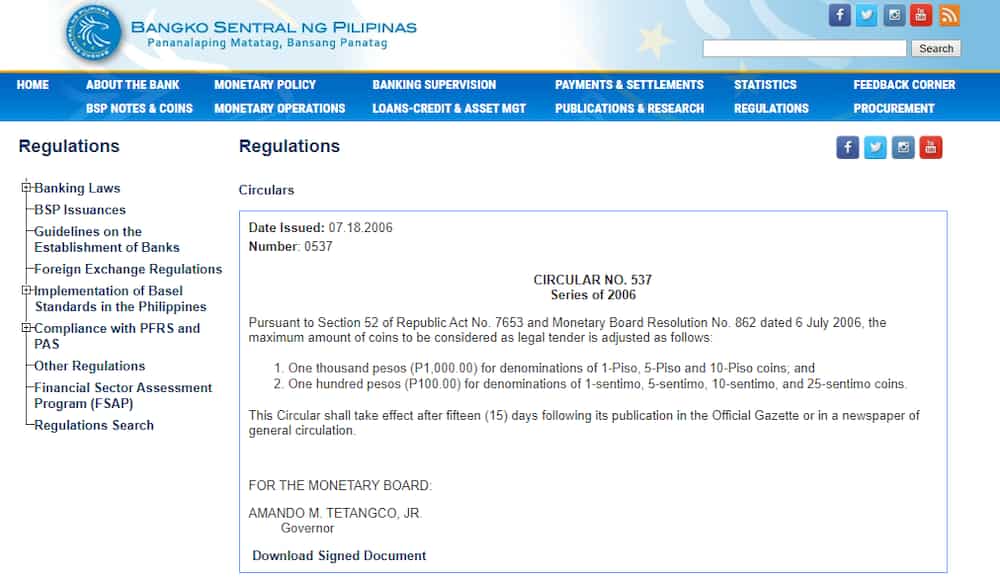Open the BSP logo in the header
Viewport: 1000px width, 580px height.
[93, 34]
